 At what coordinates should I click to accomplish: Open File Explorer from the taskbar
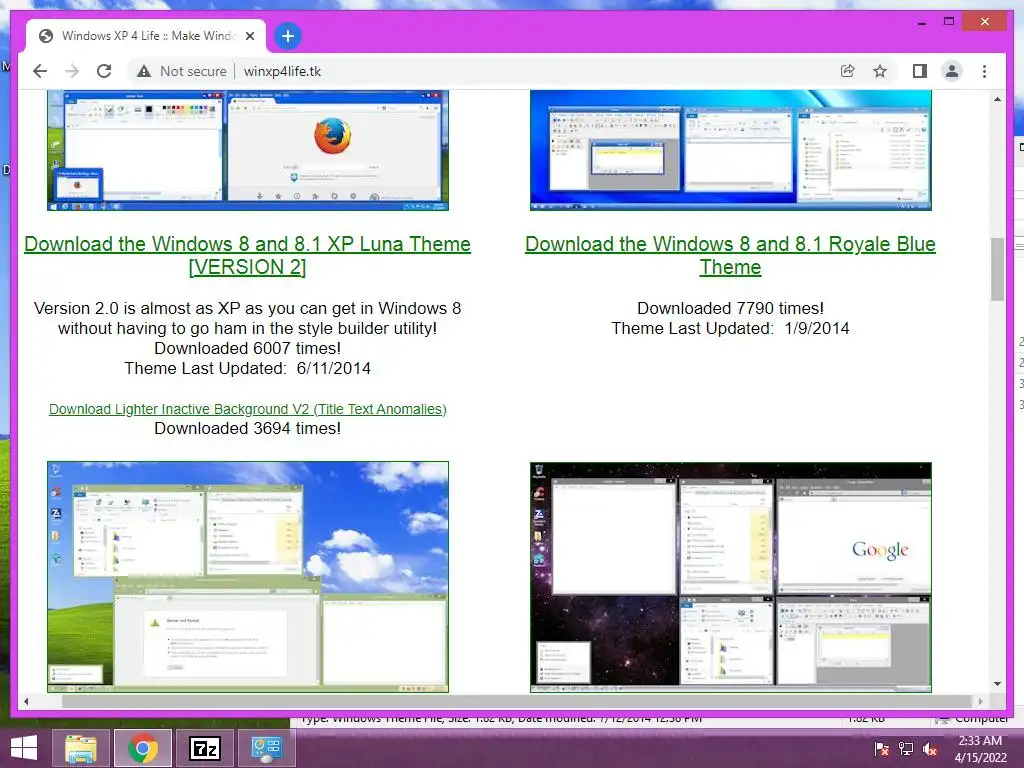[81, 748]
